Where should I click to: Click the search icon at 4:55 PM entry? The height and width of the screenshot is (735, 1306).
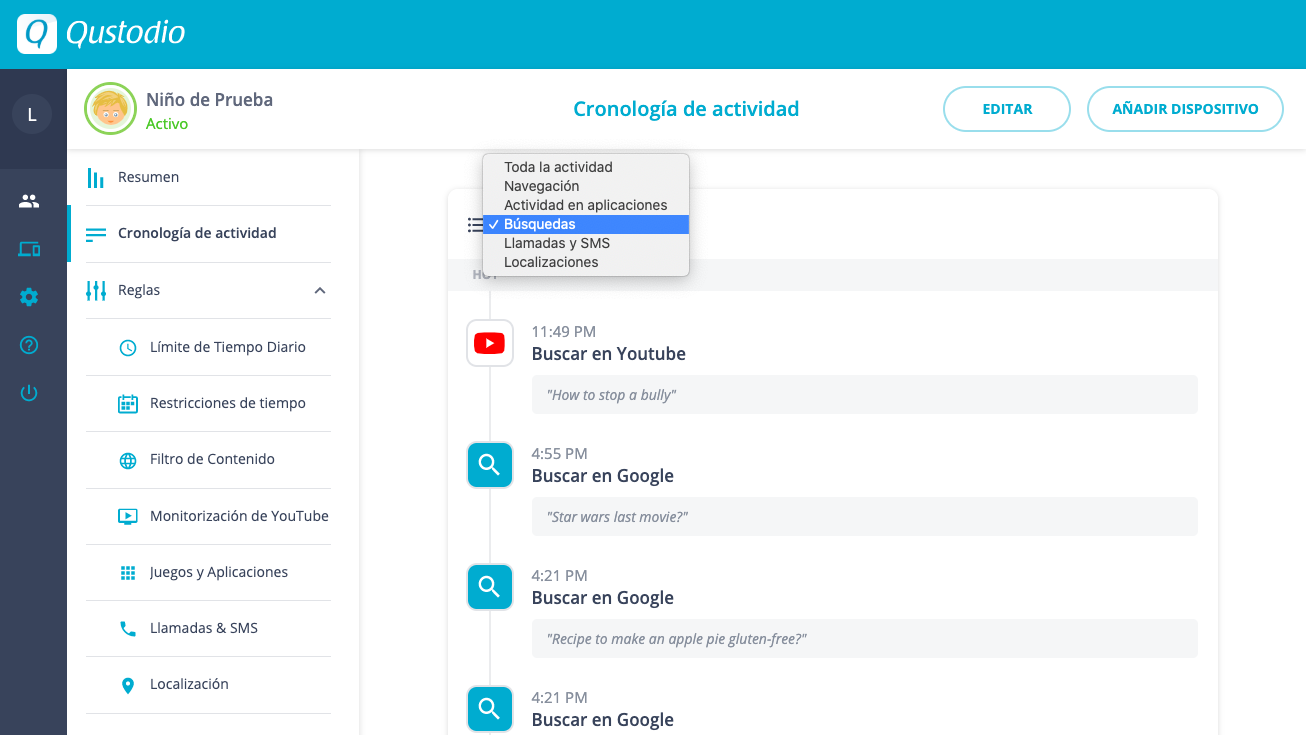pyautogui.click(x=489, y=465)
